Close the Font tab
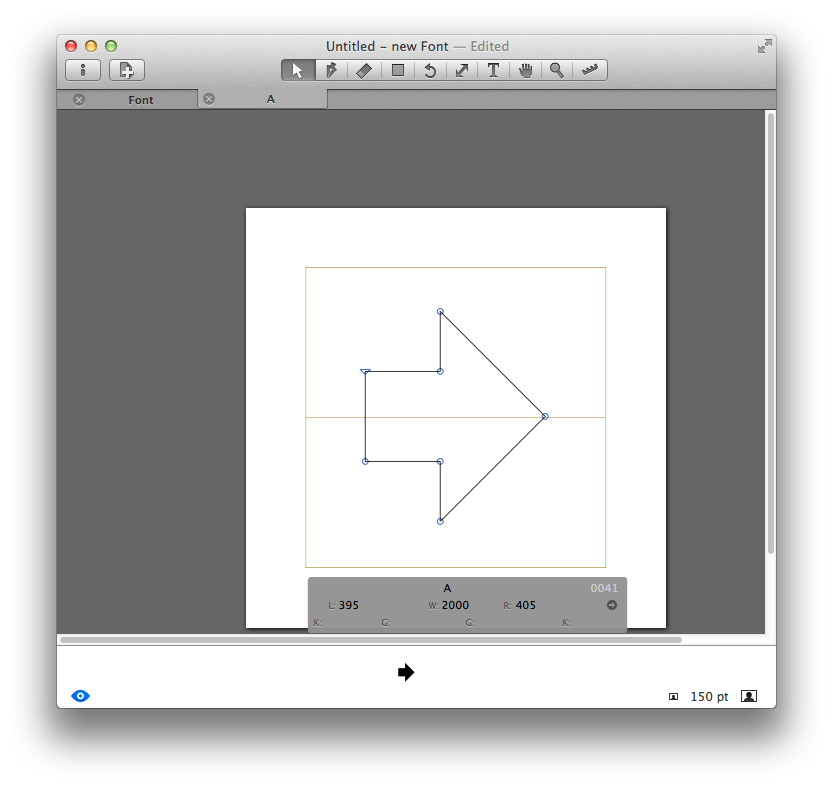The width and height of the screenshot is (833, 787). pos(79,99)
